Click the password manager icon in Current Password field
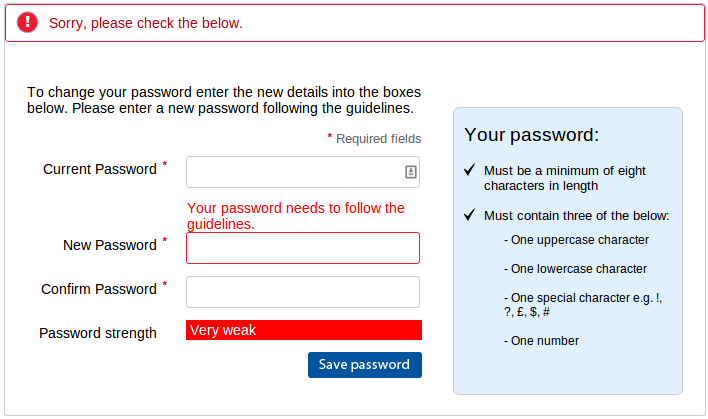 [410, 172]
